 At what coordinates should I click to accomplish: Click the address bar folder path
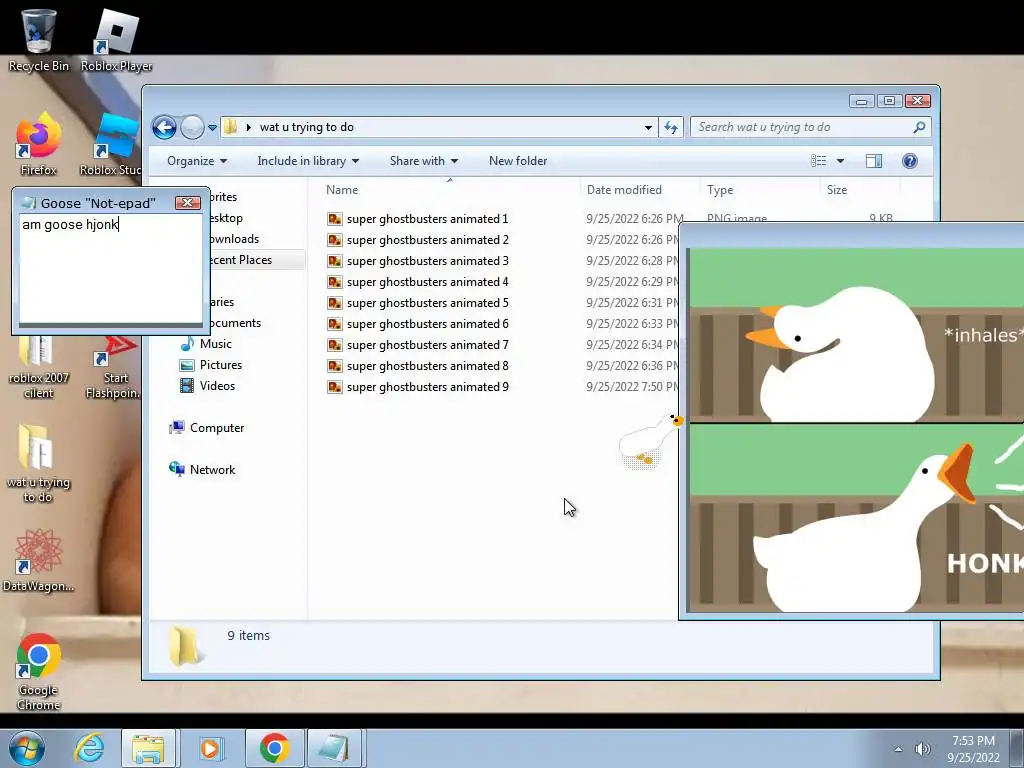tap(306, 127)
